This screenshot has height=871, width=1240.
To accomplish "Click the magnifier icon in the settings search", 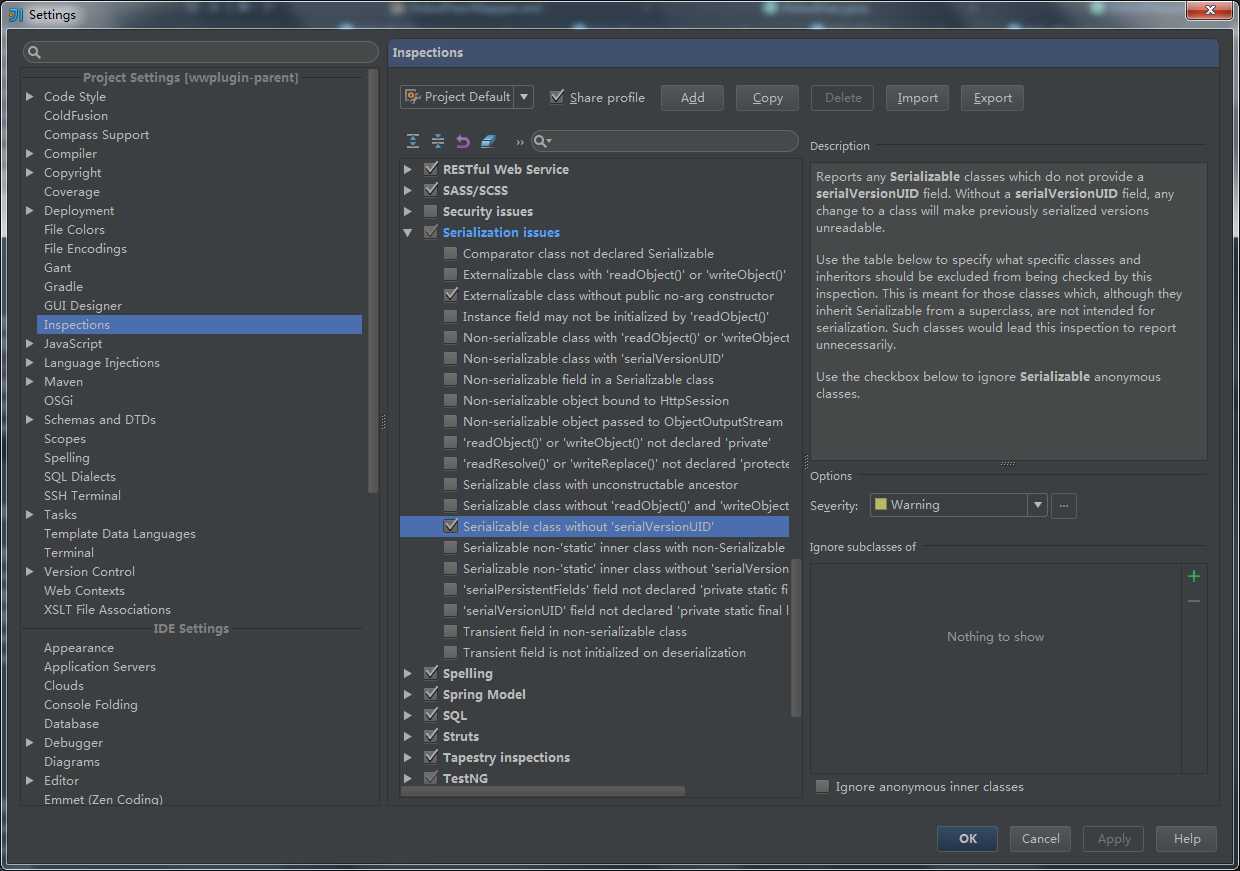I will (x=34, y=52).
